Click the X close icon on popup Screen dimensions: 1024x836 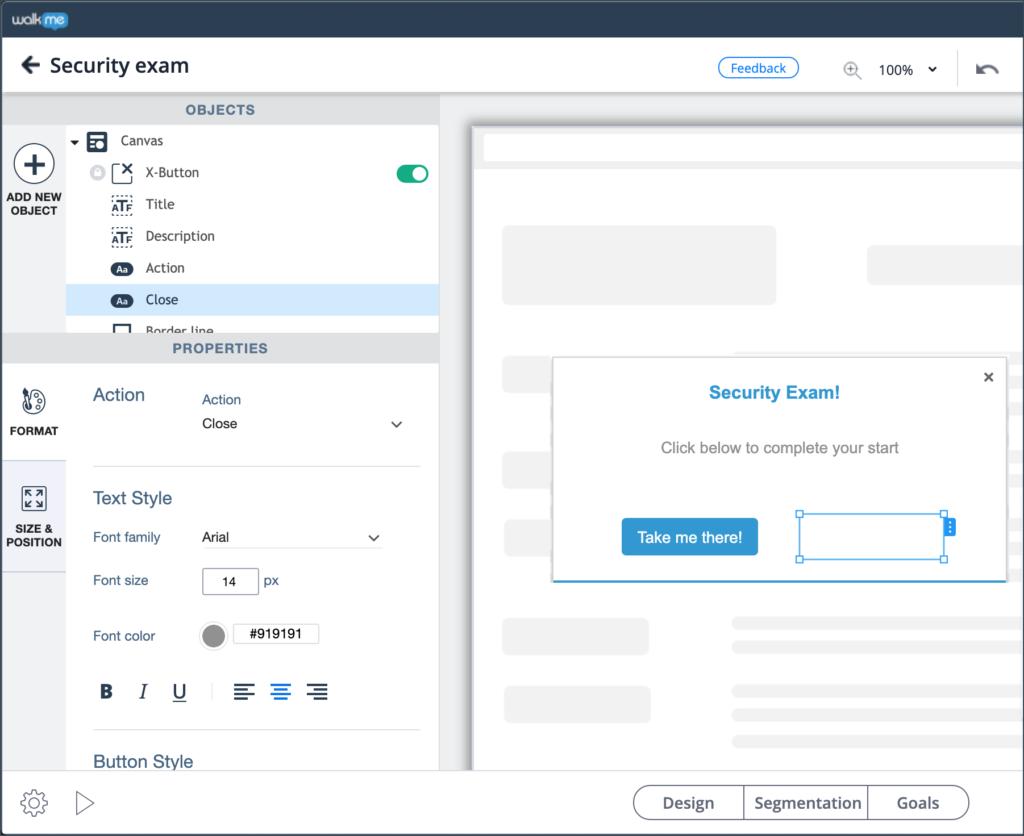click(988, 377)
